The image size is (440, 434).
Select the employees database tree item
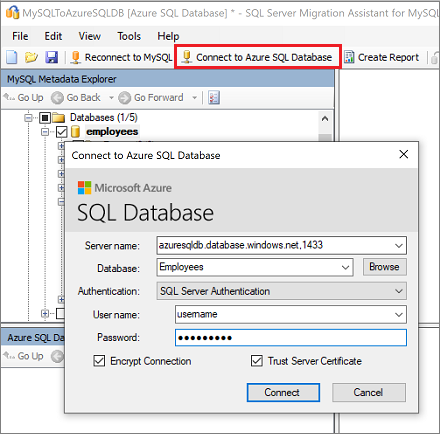point(112,132)
